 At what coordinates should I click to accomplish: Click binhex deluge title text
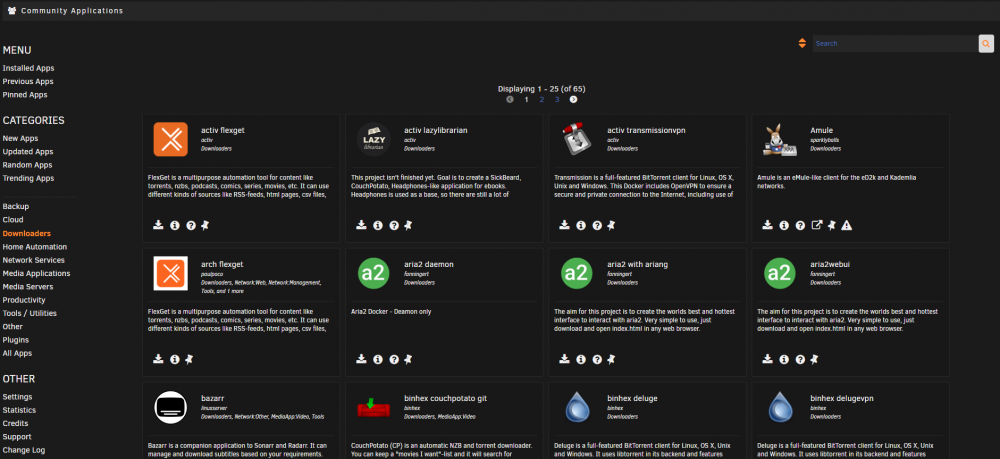pos(632,398)
